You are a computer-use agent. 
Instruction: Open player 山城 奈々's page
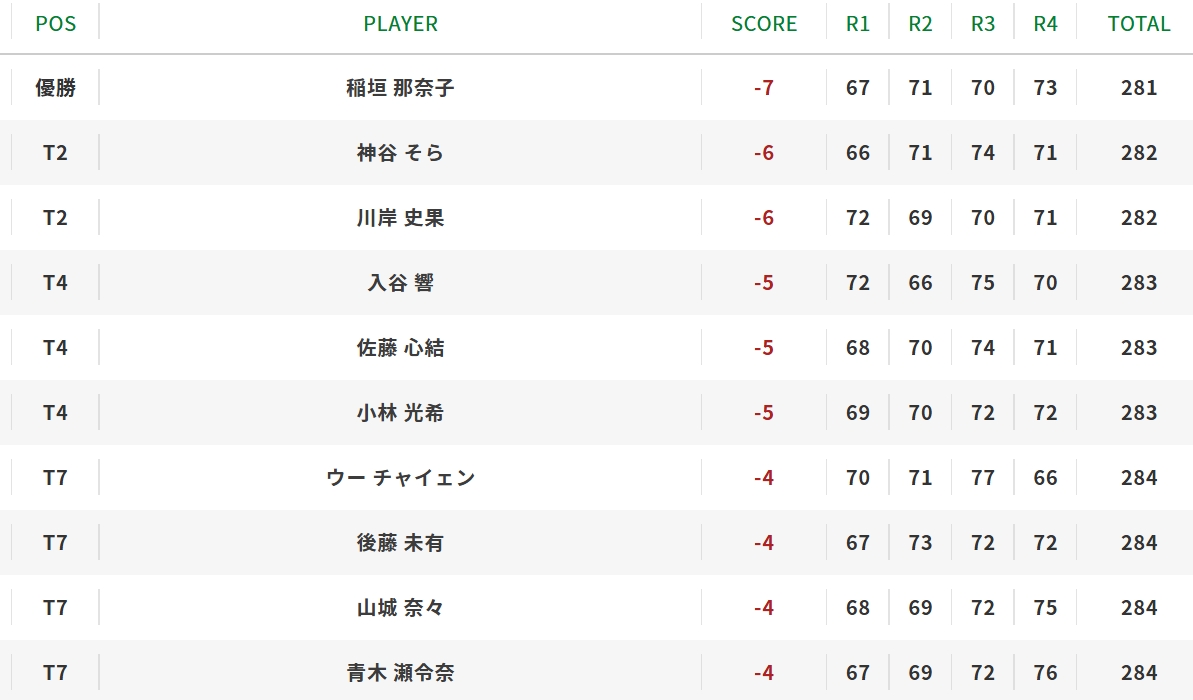tap(400, 608)
